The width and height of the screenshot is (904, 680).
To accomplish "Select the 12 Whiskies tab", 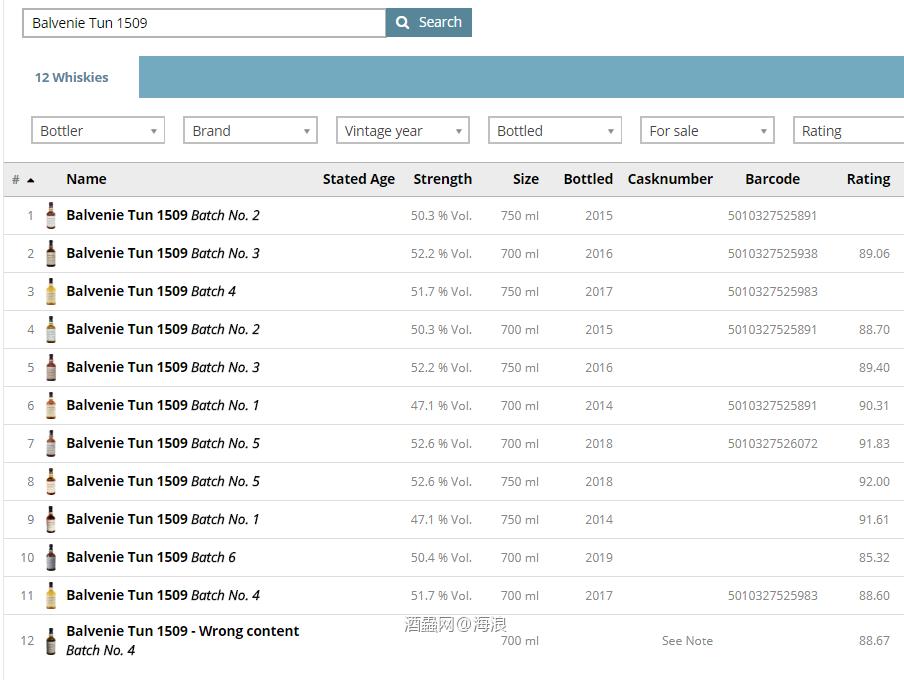I will [x=71, y=77].
